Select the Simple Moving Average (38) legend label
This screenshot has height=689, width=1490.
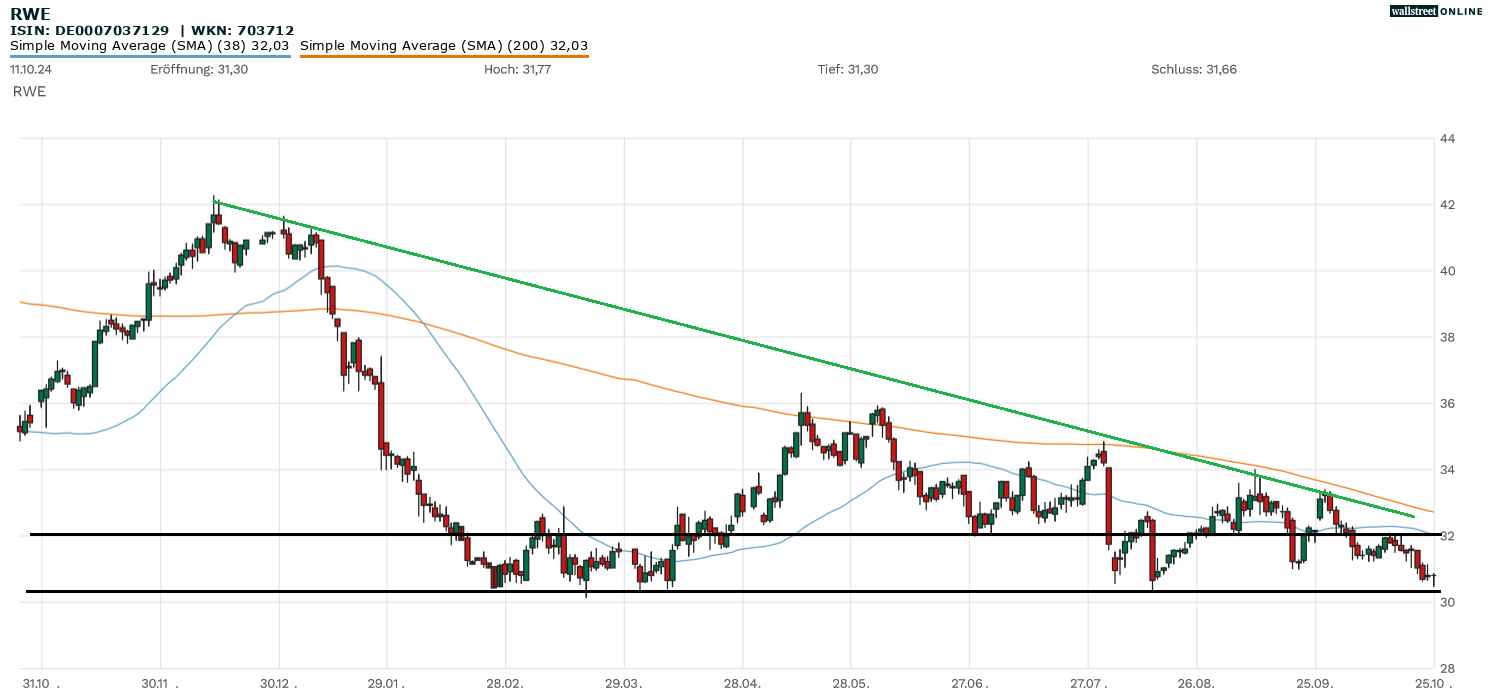click(x=150, y=45)
